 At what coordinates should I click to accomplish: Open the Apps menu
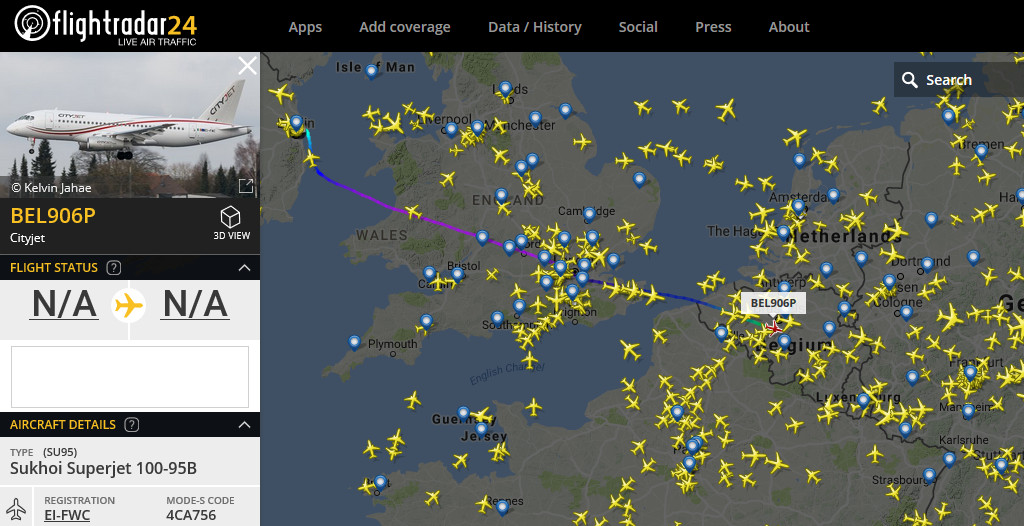point(305,27)
